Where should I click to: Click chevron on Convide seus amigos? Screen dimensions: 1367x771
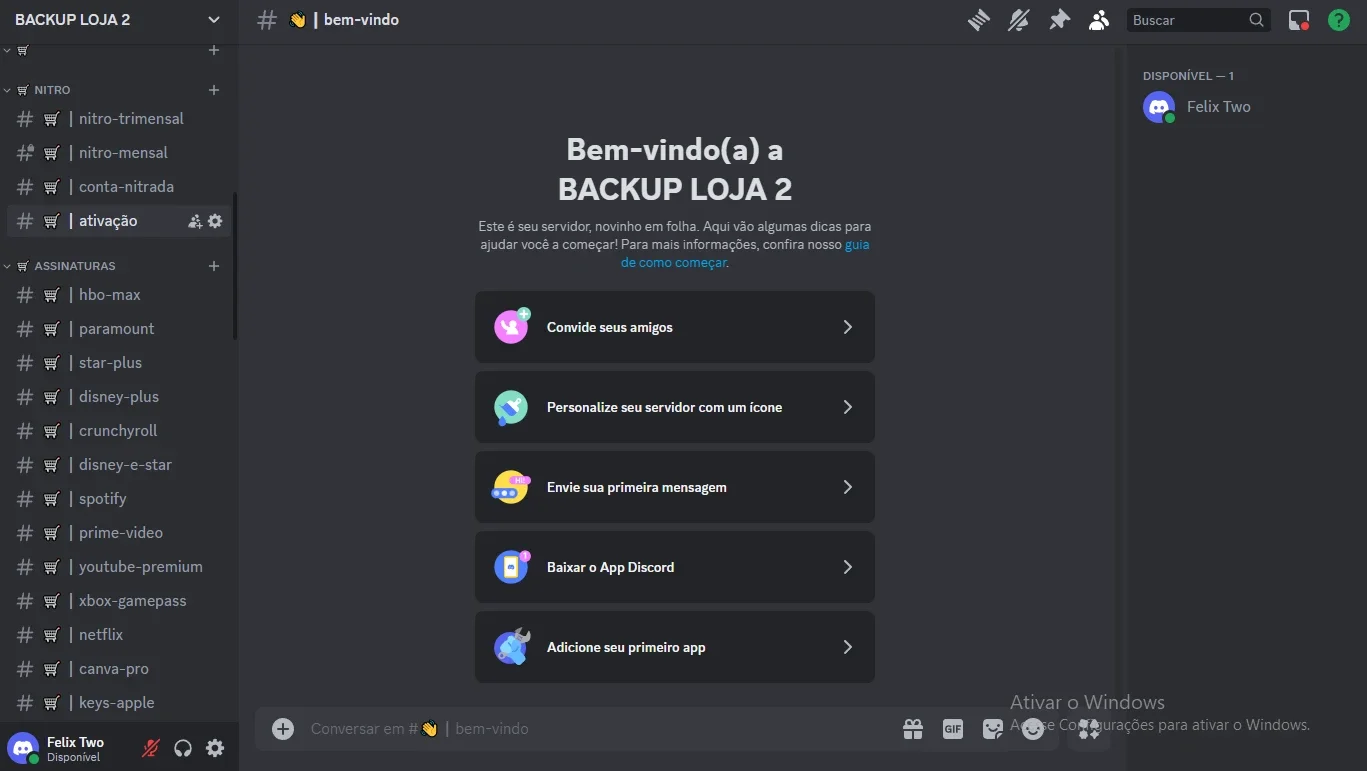point(848,327)
